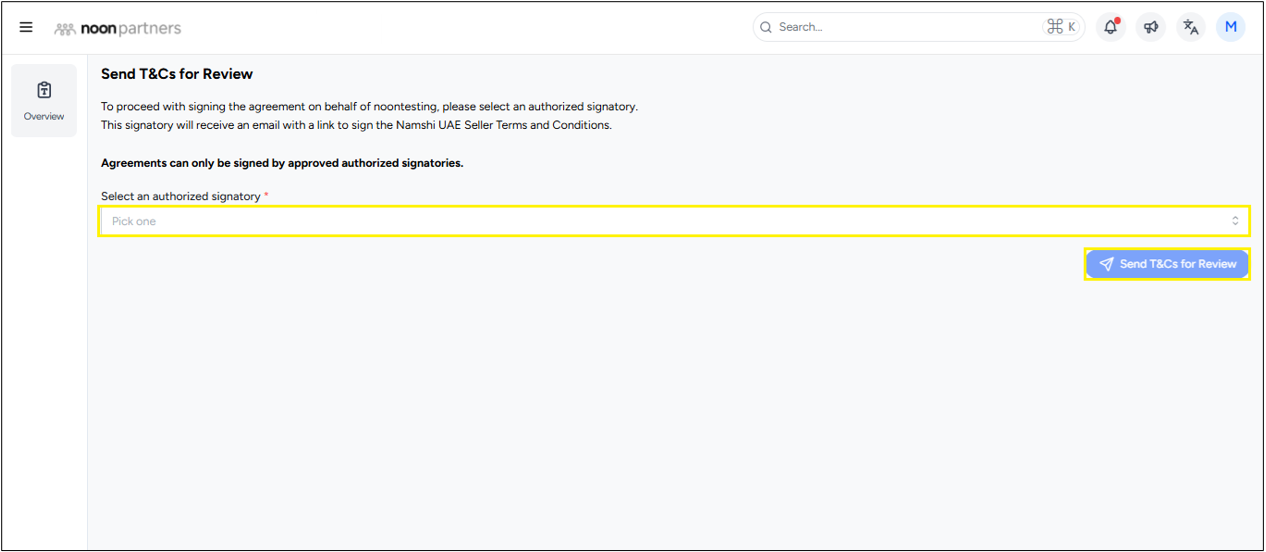Click the bold approved signatories notice text
Viewport: 1266px width, 552px height.
[282, 163]
